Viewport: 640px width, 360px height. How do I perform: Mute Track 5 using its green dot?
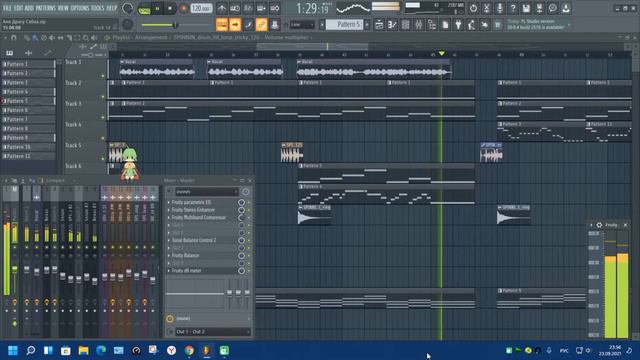(103, 159)
